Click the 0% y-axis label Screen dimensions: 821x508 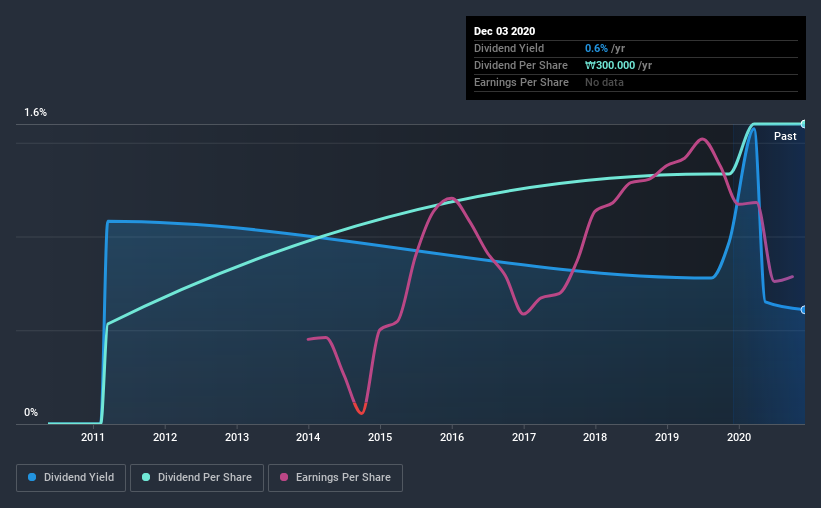click(31, 413)
